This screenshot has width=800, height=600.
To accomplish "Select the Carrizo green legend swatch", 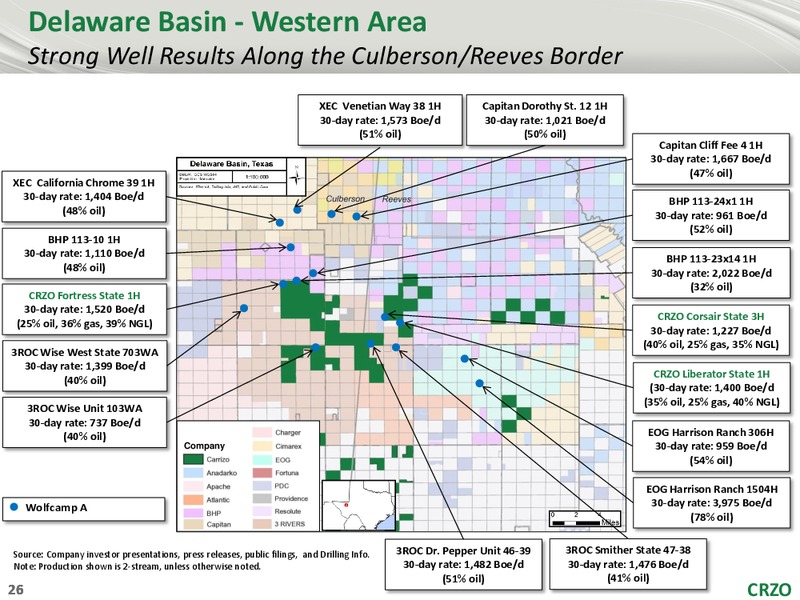I will coord(193,459).
